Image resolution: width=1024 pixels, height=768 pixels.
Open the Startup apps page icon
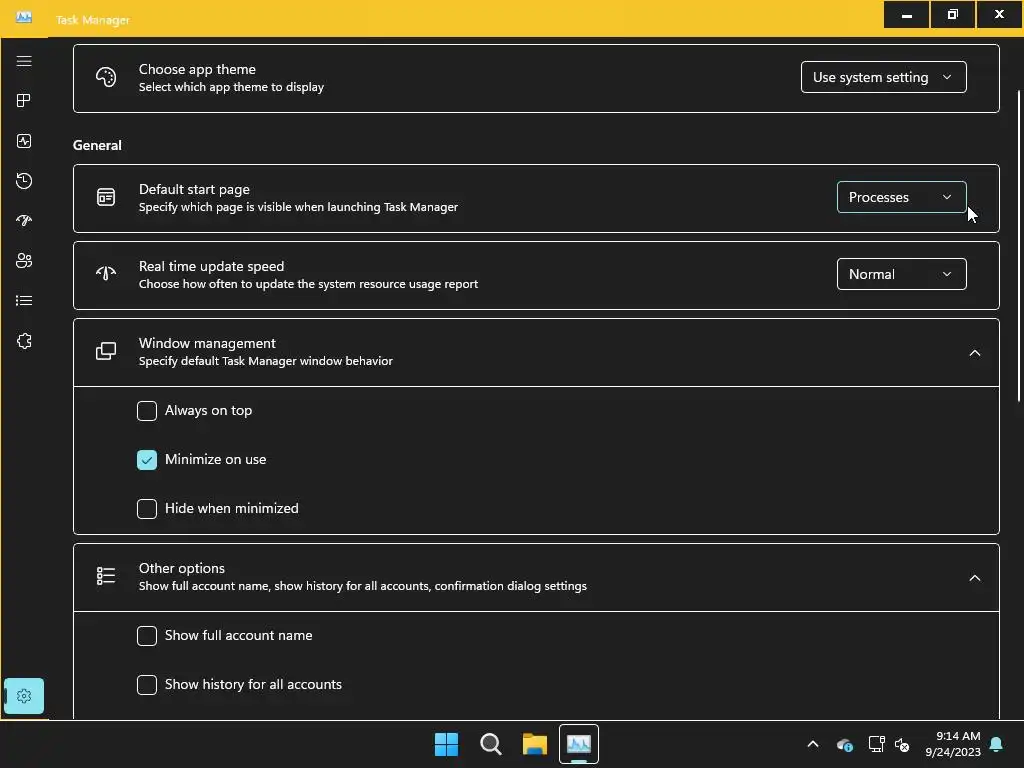click(24, 221)
